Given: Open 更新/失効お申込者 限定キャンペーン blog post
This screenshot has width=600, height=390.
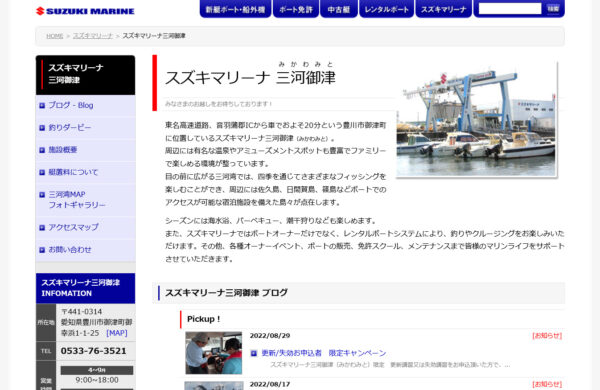Looking at the screenshot, I should tap(324, 353).
